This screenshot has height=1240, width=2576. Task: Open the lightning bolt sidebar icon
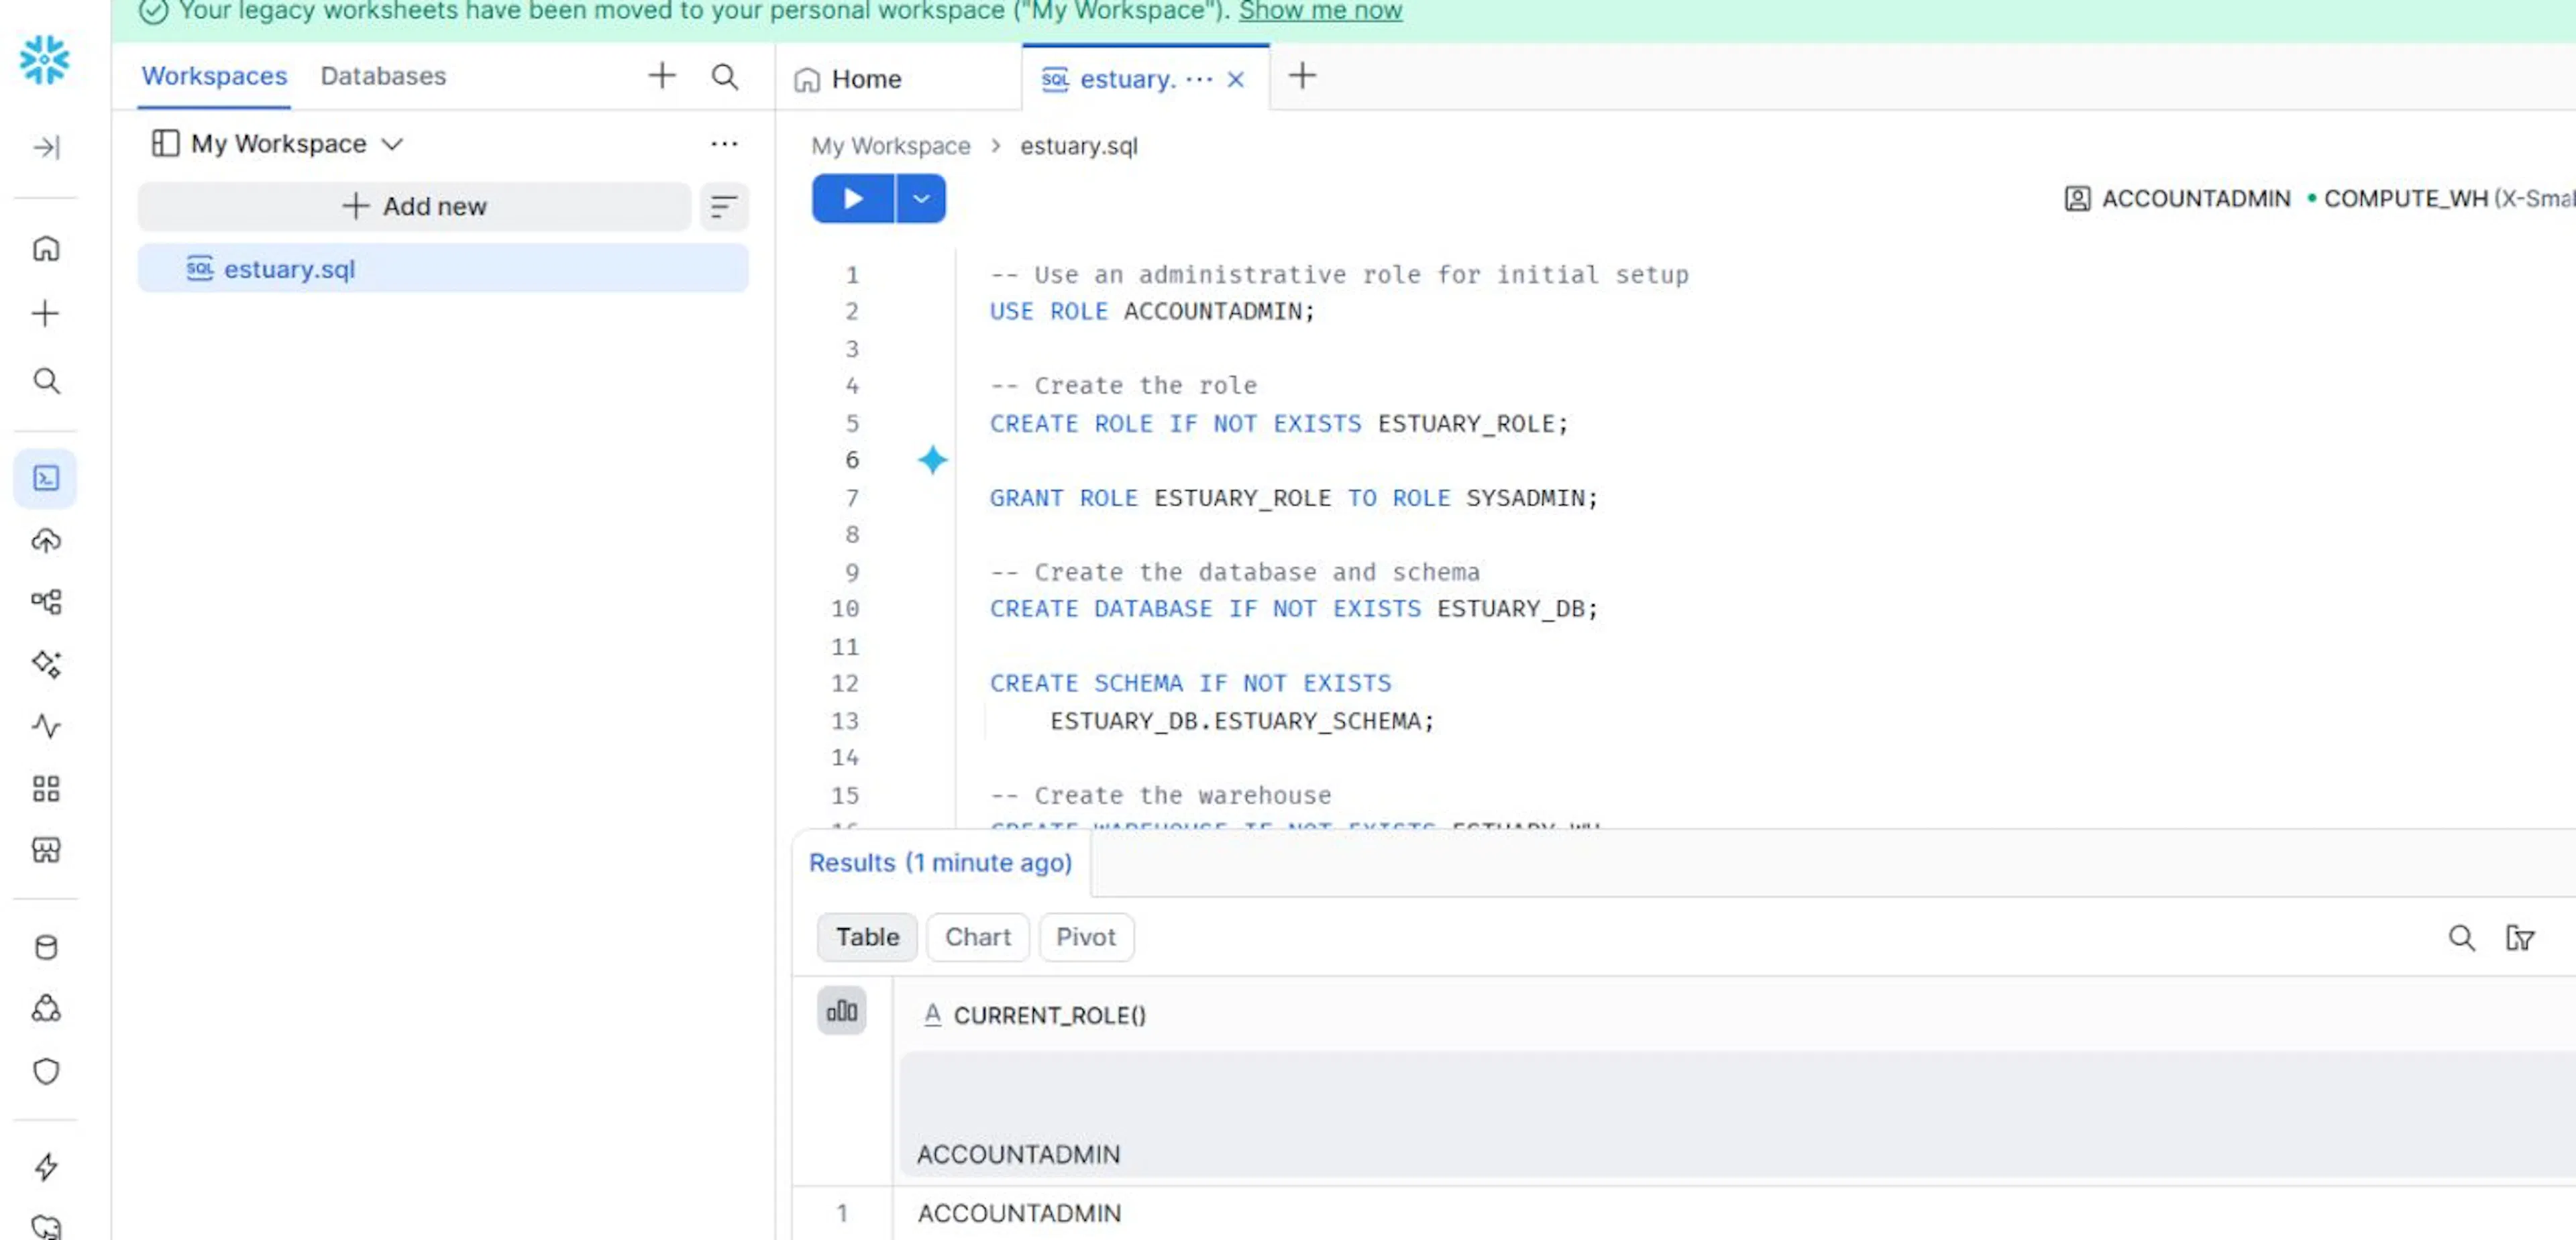46,1166
